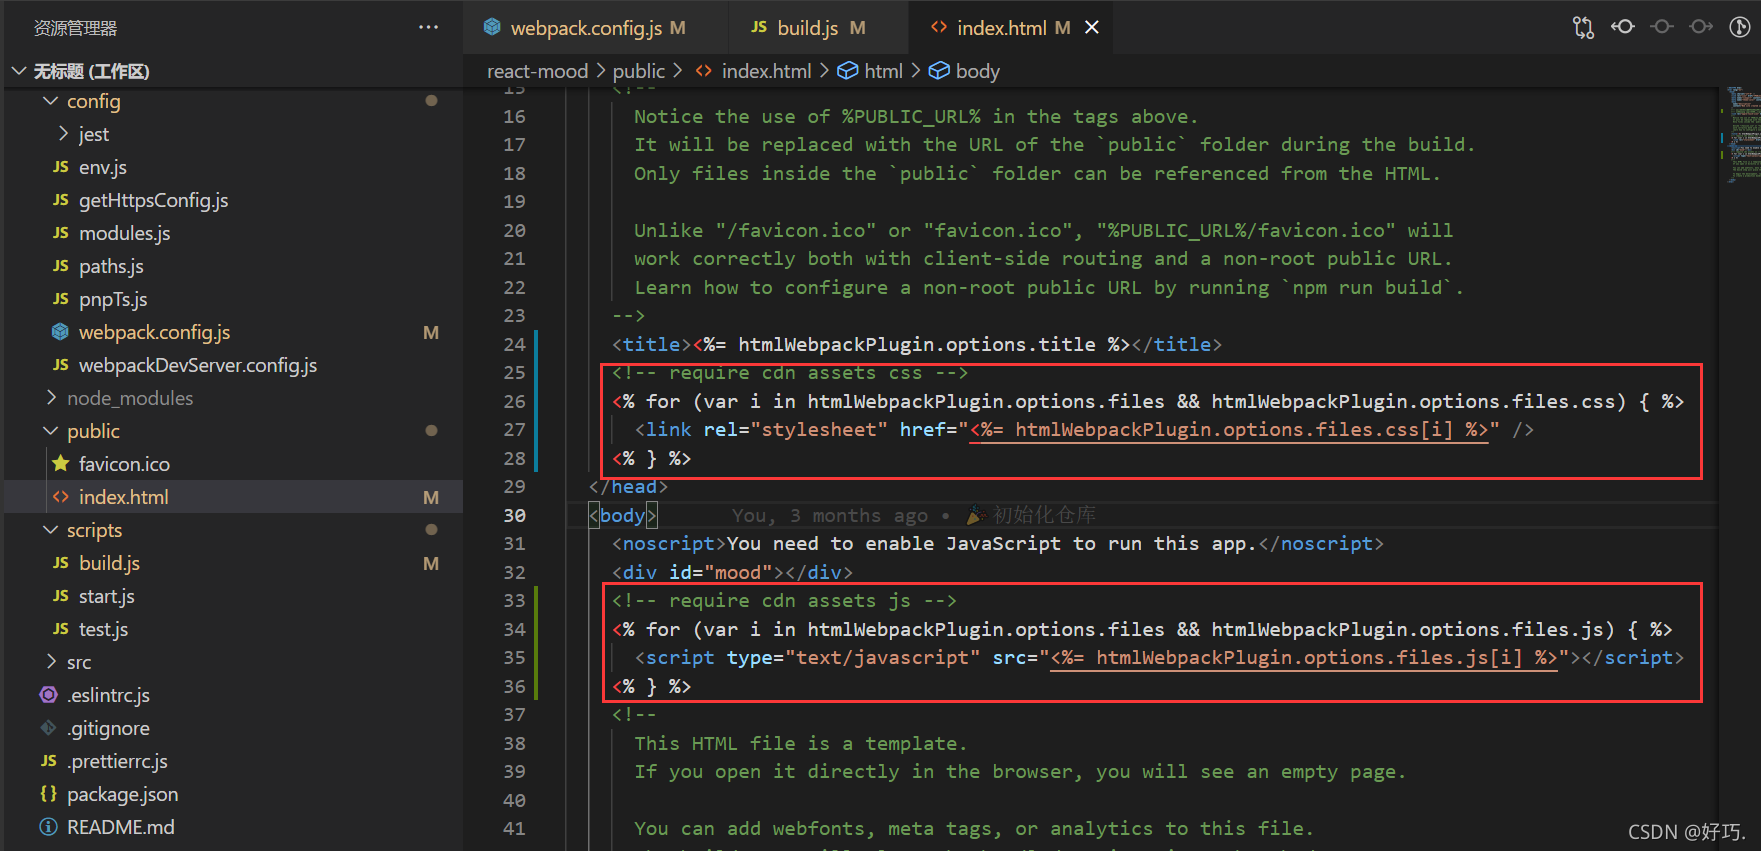Click the 'require cdn assets js' comment
The width and height of the screenshot is (1761, 851).
pos(784,600)
